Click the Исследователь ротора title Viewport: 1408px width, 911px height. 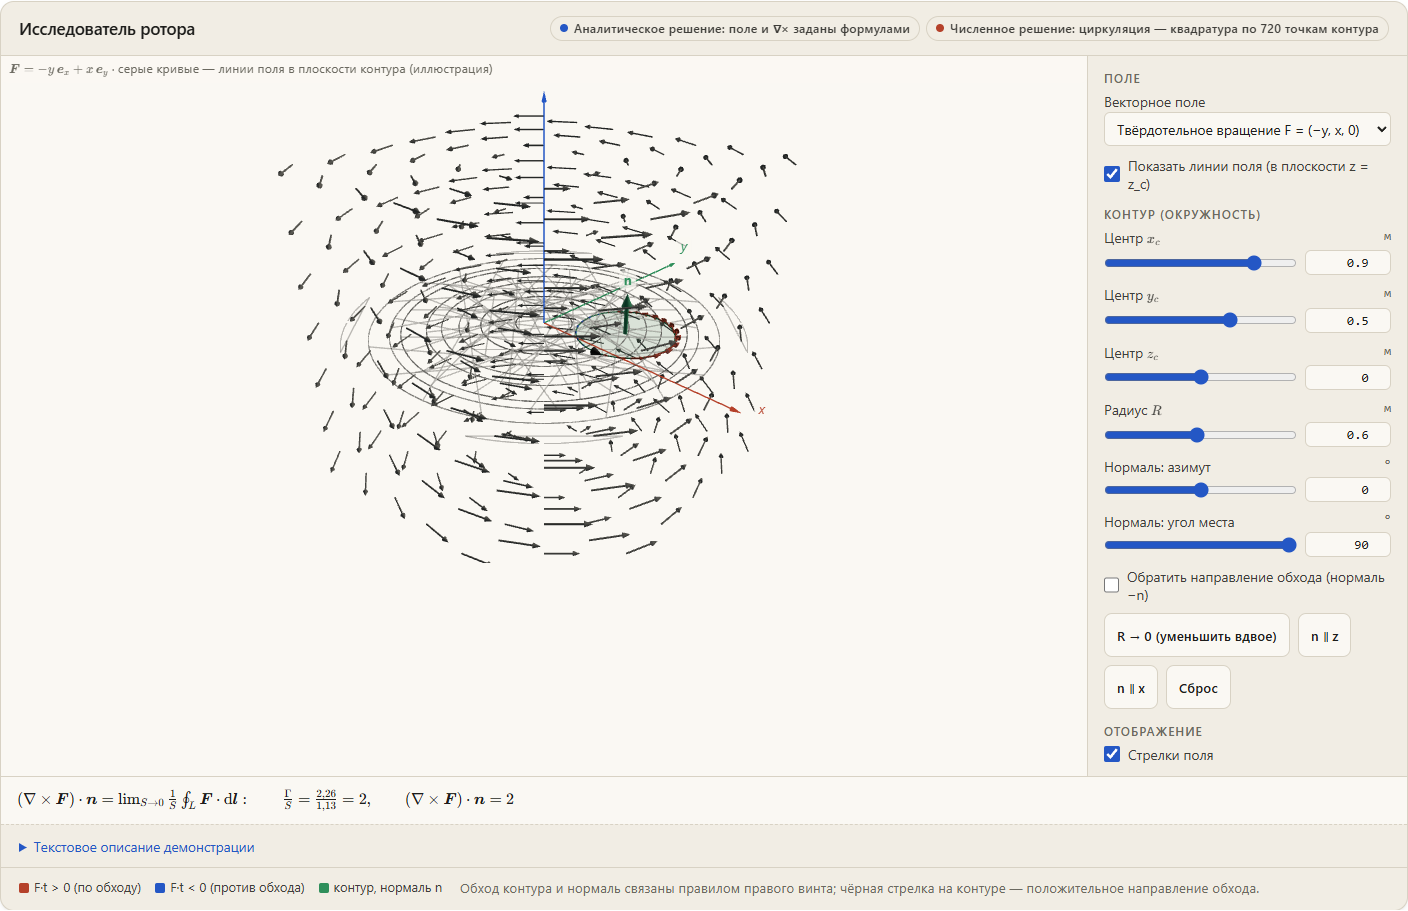(x=107, y=29)
